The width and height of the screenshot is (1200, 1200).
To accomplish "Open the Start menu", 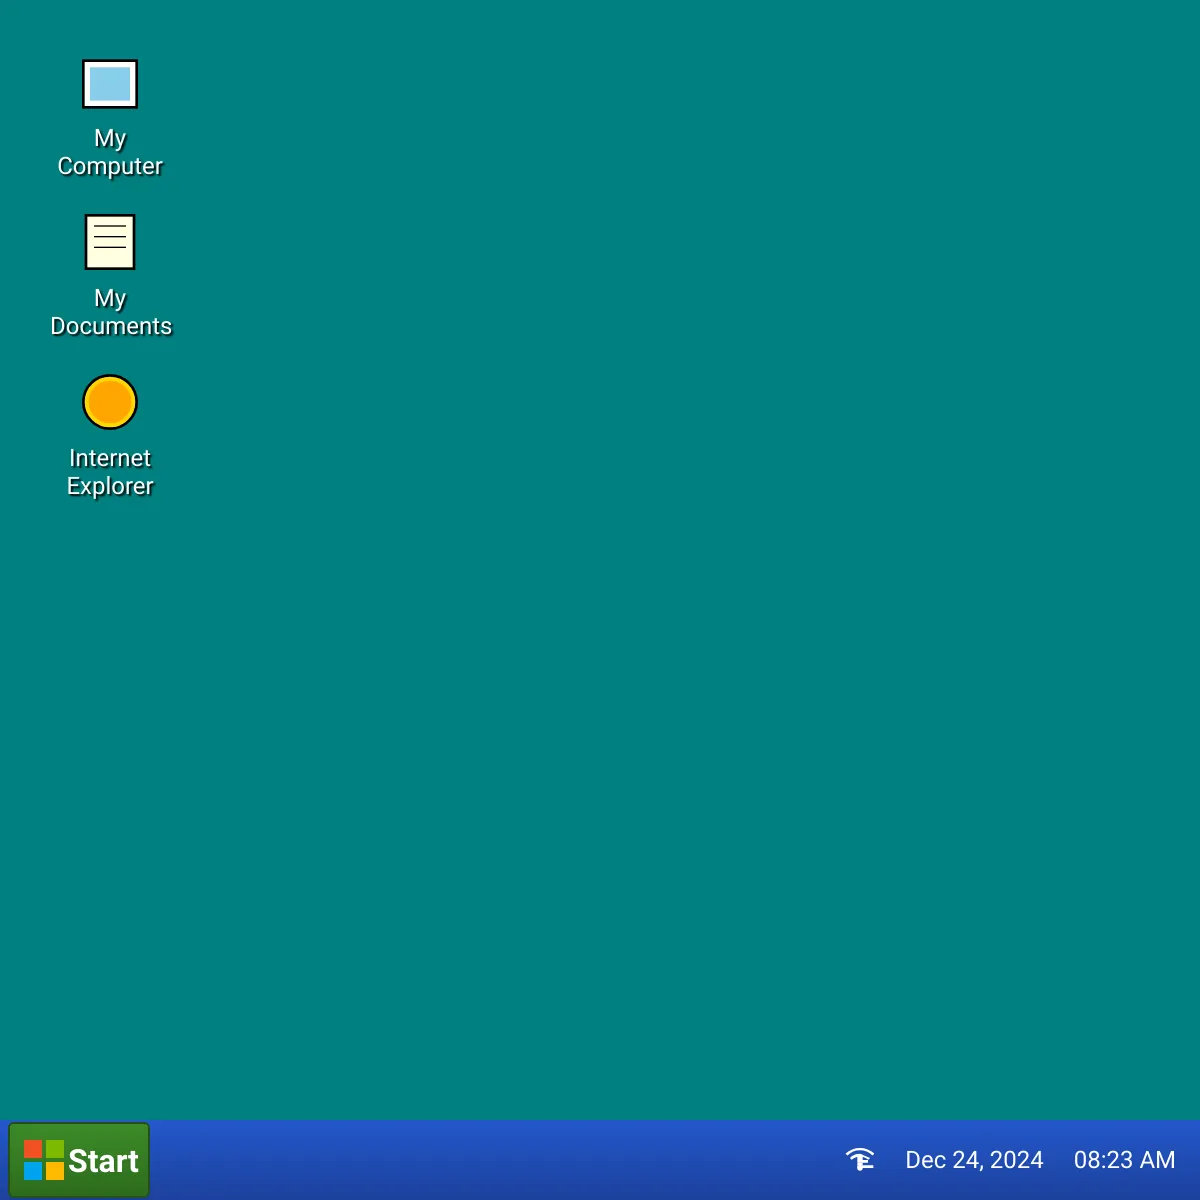I will coord(79,1160).
